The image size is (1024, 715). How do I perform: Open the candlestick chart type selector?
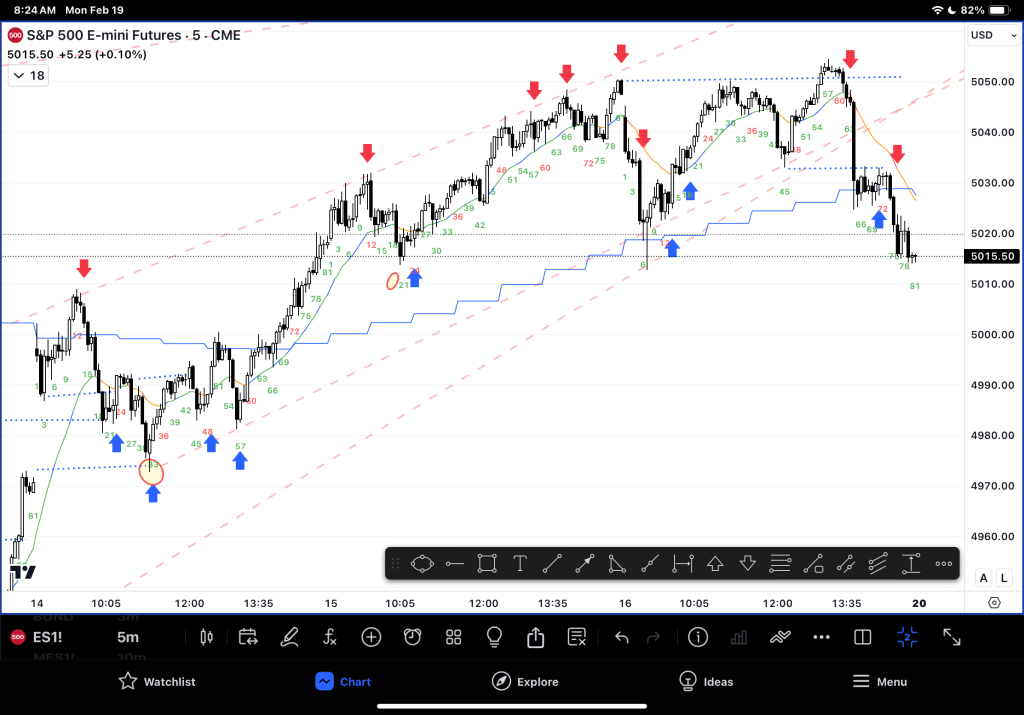208,637
